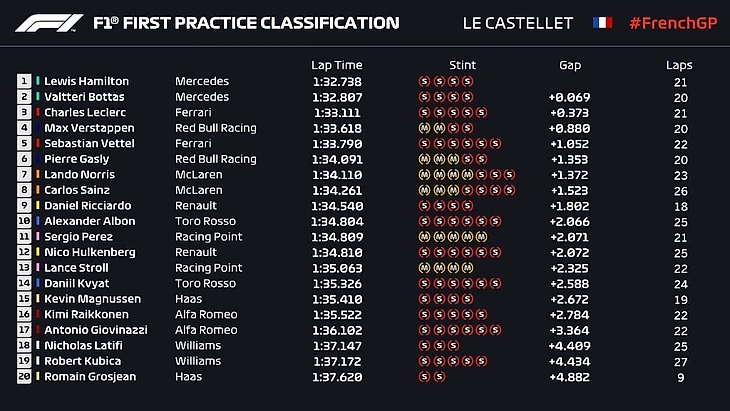Click the Le Castellet location label
The image size is (730, 411).
519,22
